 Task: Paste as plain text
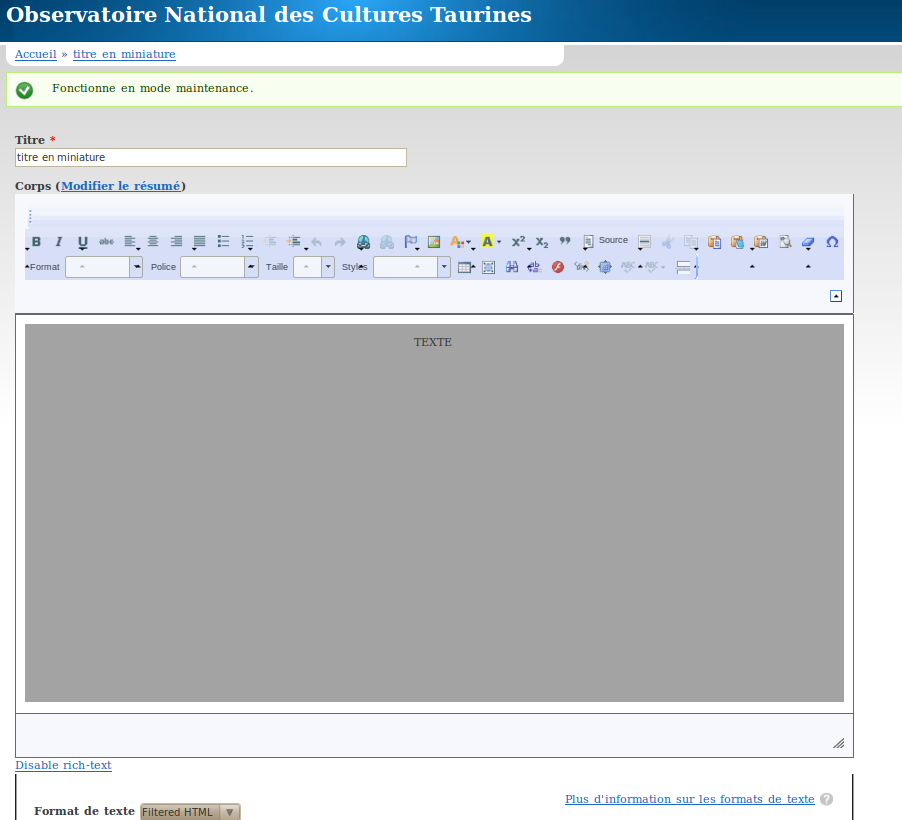pyautogui.click(x=737, y=242)
